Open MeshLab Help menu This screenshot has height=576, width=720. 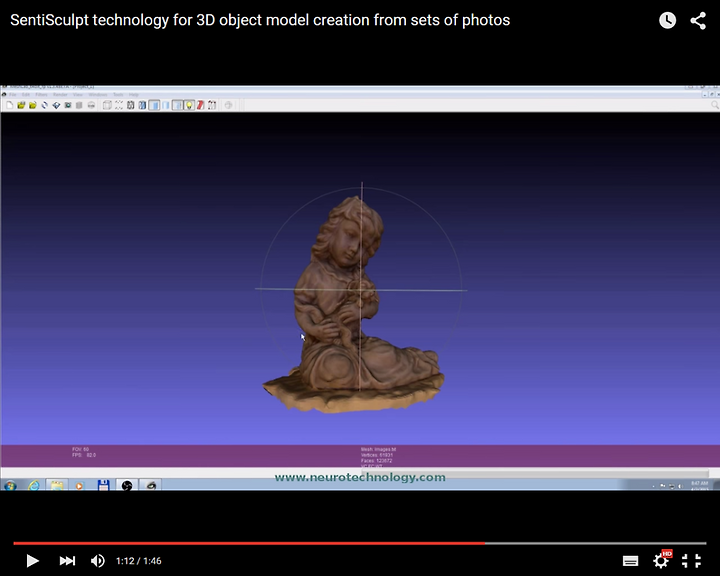pos(134,95)
